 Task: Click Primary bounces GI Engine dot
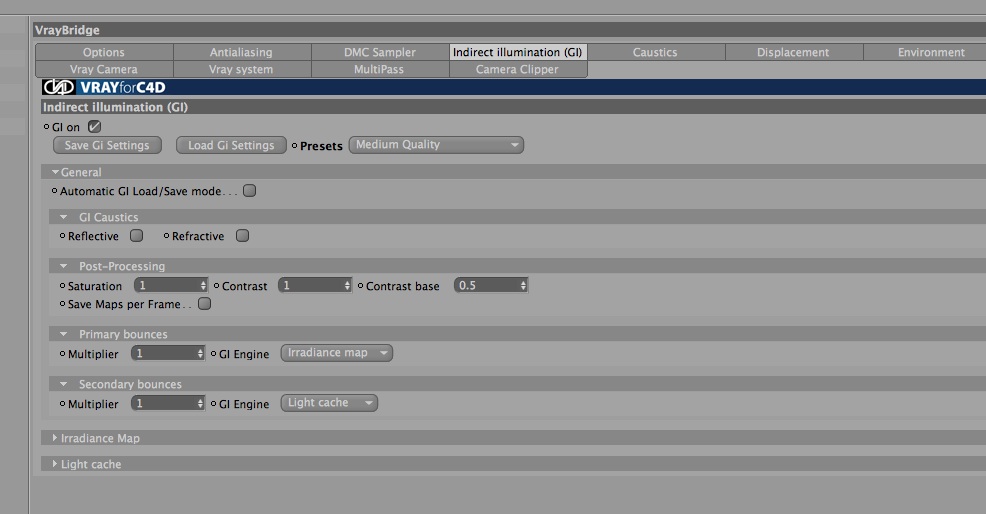click(213, 354)
